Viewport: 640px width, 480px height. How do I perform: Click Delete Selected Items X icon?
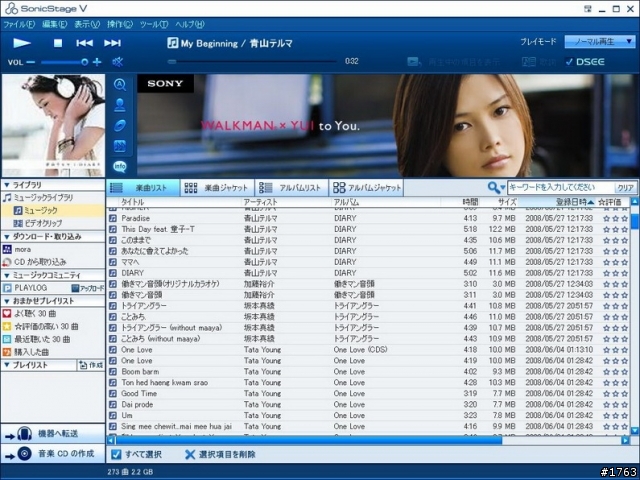[189, 454]
